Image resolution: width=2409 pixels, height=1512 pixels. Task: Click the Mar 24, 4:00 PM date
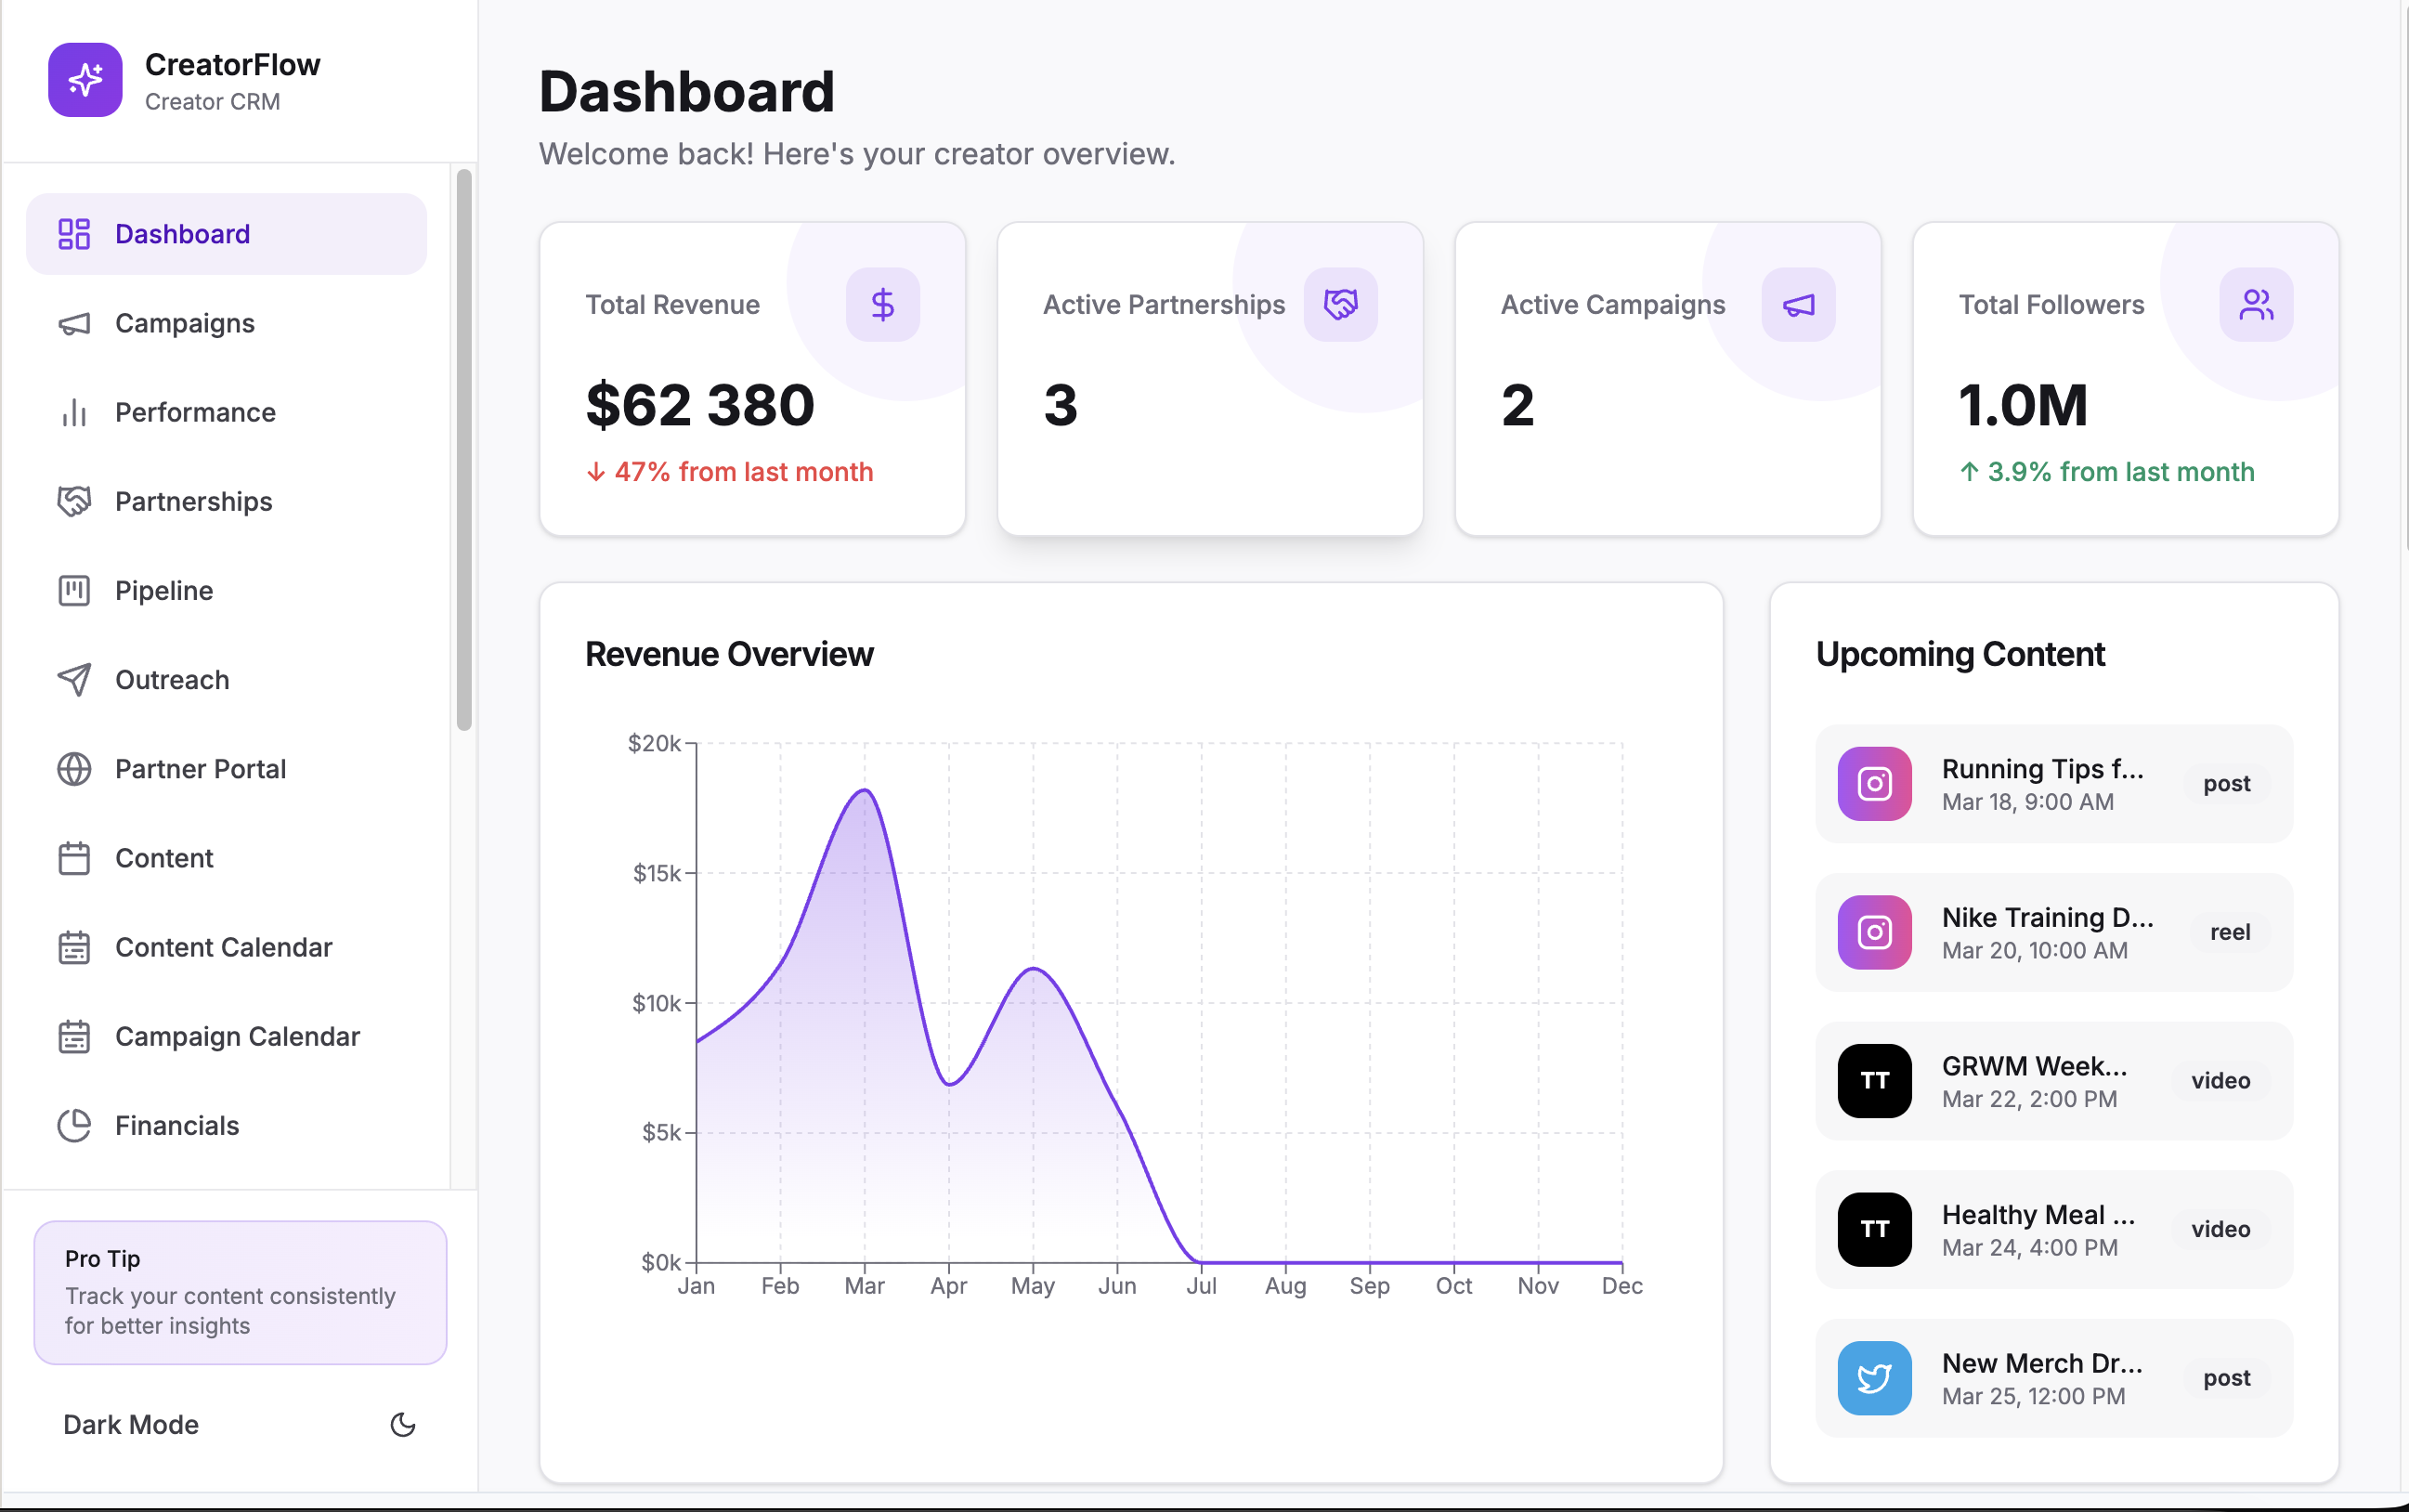(2029, 1247)
